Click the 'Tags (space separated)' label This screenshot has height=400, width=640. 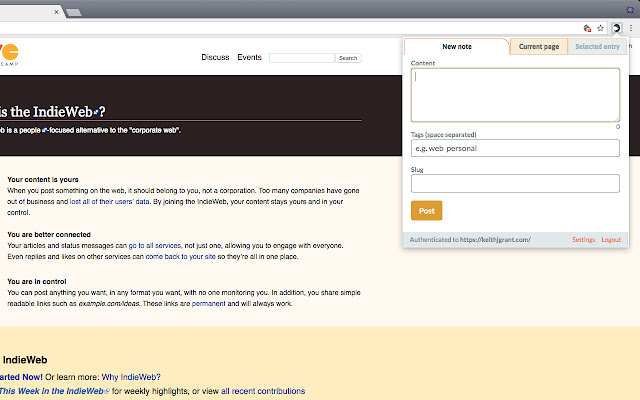(443, 135)
